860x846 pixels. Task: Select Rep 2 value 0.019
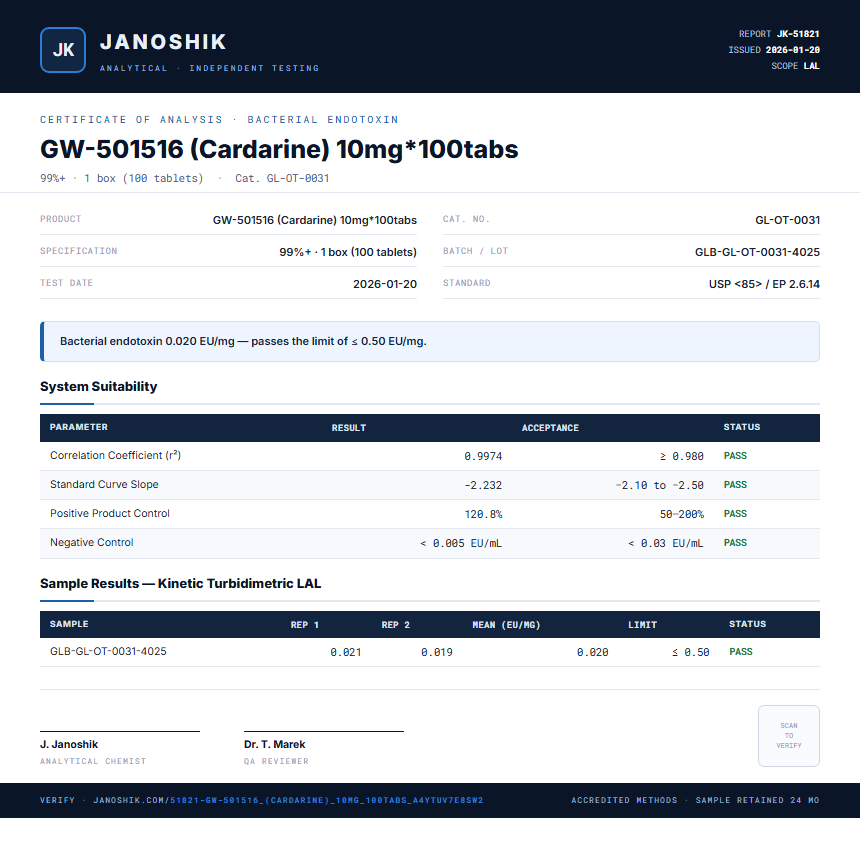coord(437,652)
